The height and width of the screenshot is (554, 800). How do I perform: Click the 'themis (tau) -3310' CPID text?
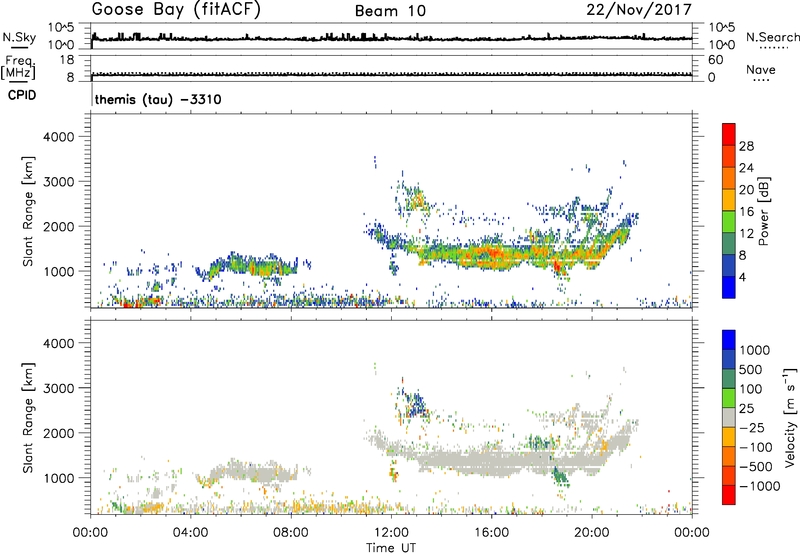pos(158,99)
